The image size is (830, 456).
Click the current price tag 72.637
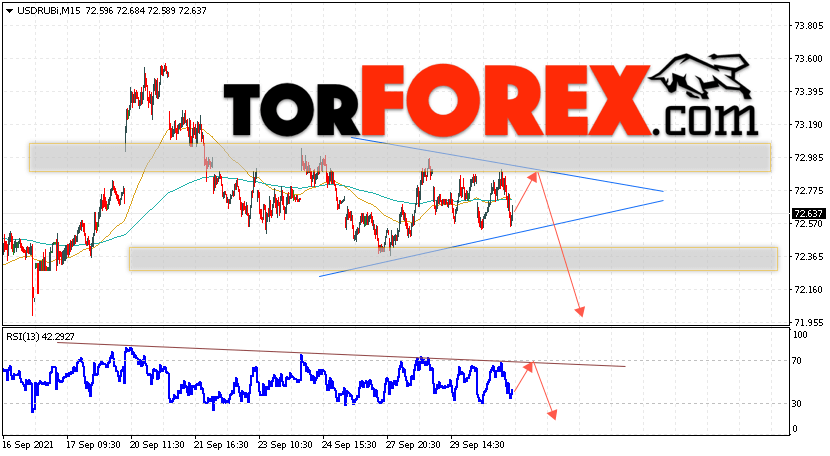pos(808,213)
